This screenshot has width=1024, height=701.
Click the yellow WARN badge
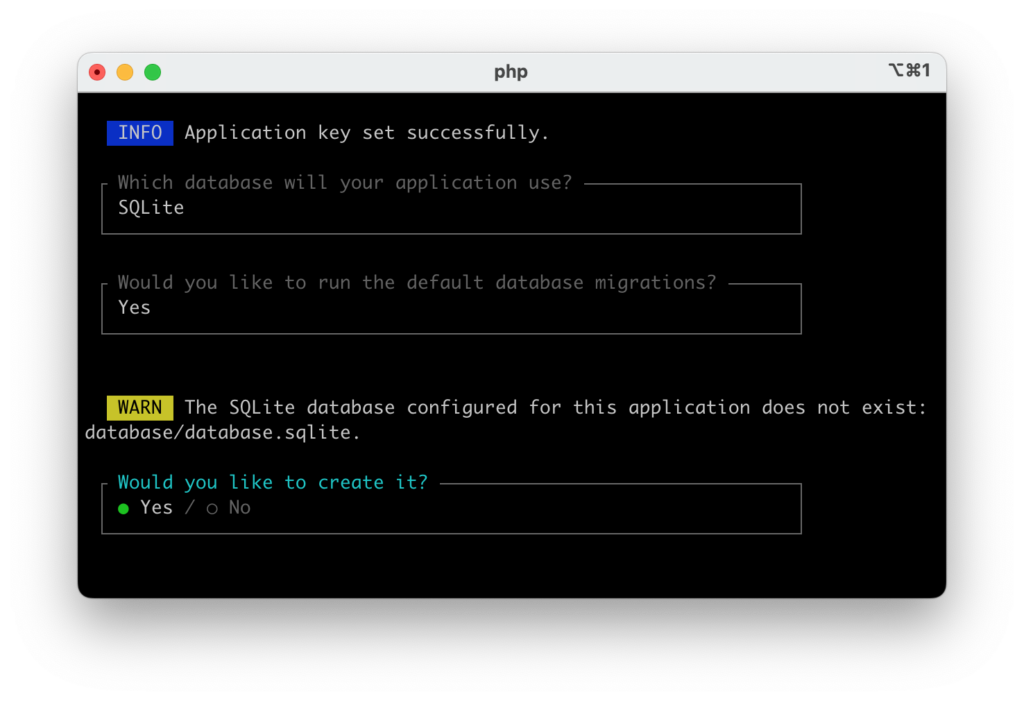pos(140,408)
